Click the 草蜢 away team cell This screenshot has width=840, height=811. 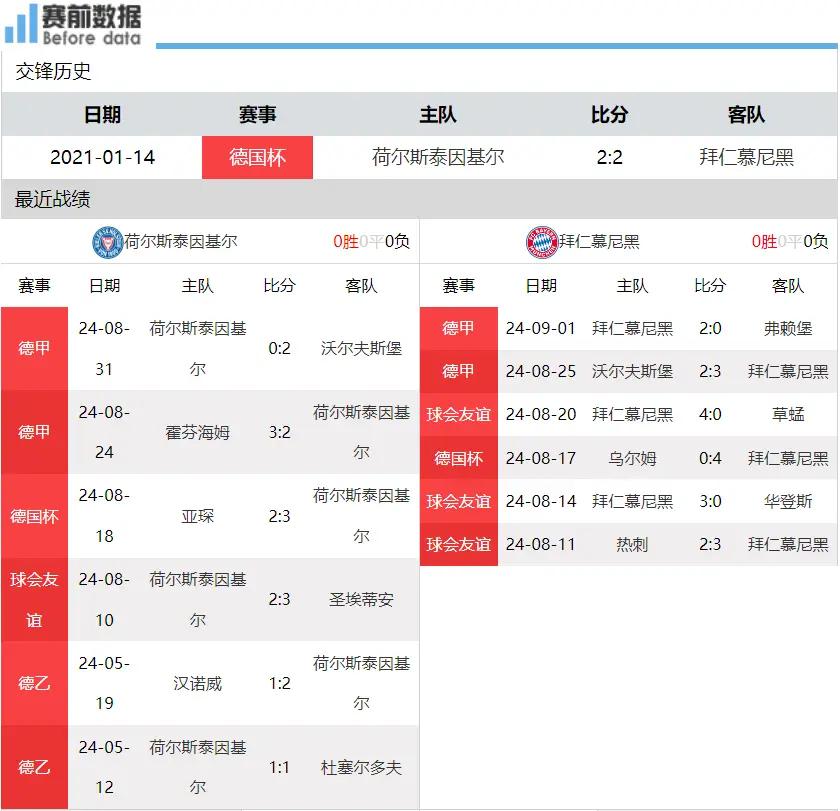788,415
